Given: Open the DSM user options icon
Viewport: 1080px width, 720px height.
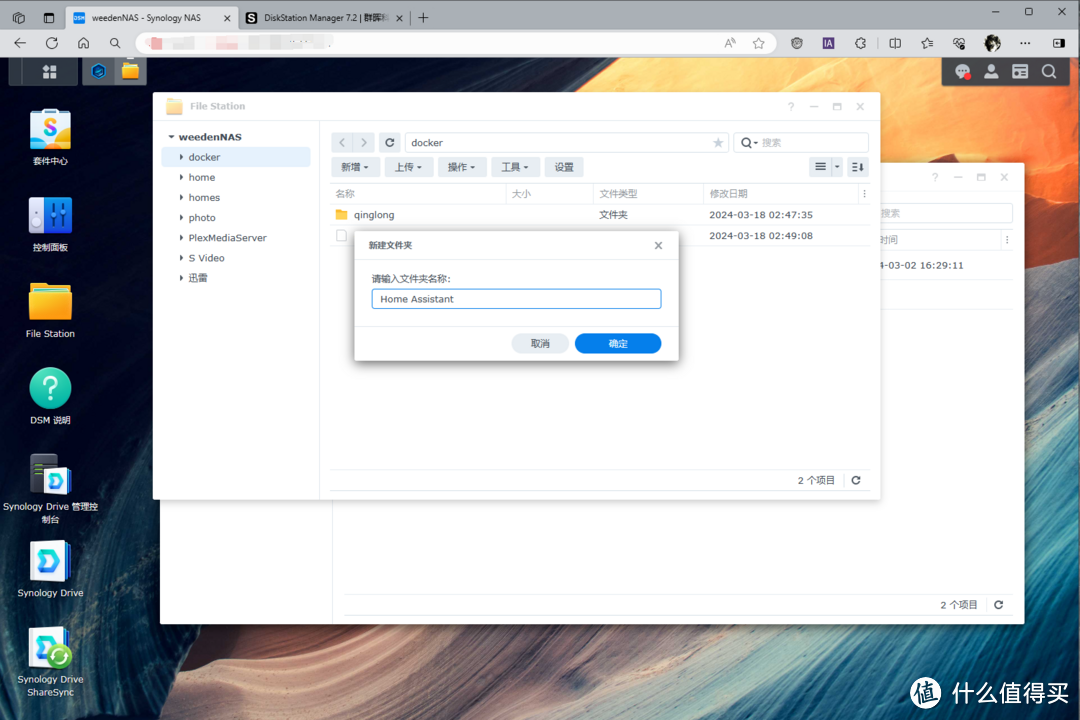Looking at the screenshot, I should (991, 72).
